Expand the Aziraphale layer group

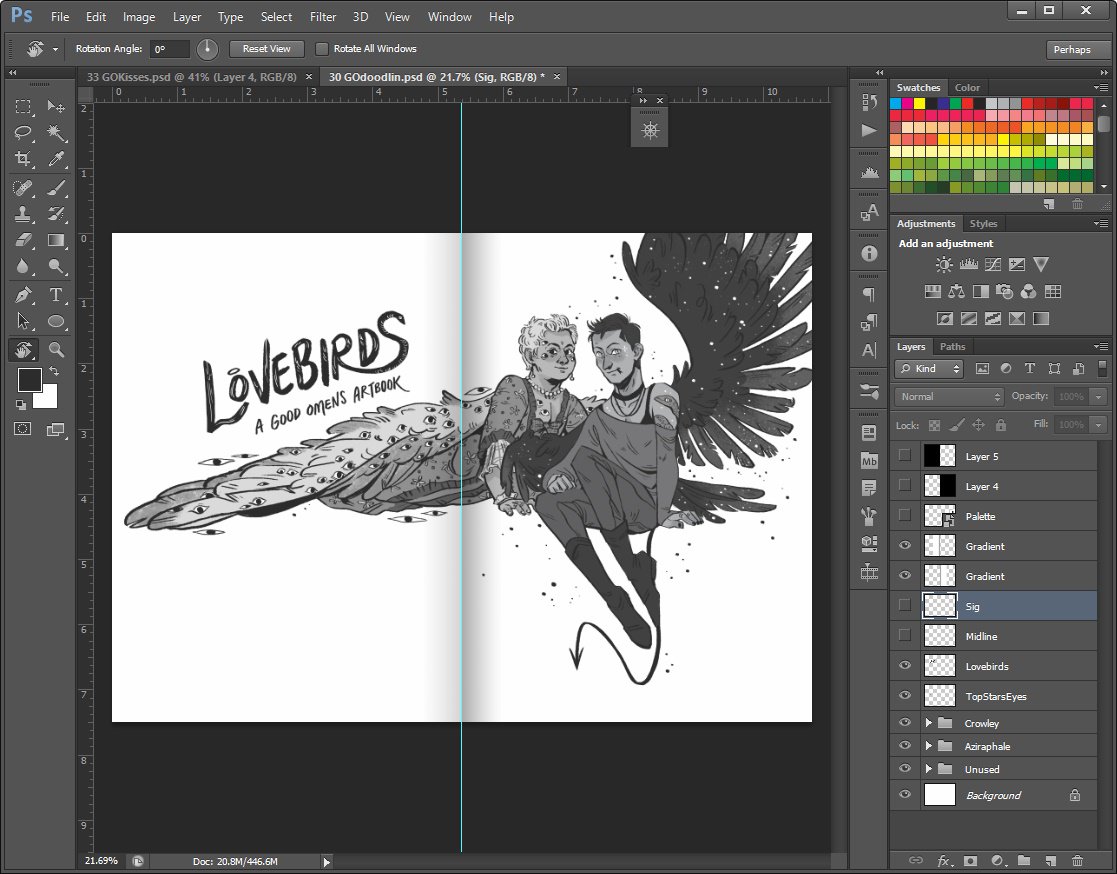tap(928, 746)
